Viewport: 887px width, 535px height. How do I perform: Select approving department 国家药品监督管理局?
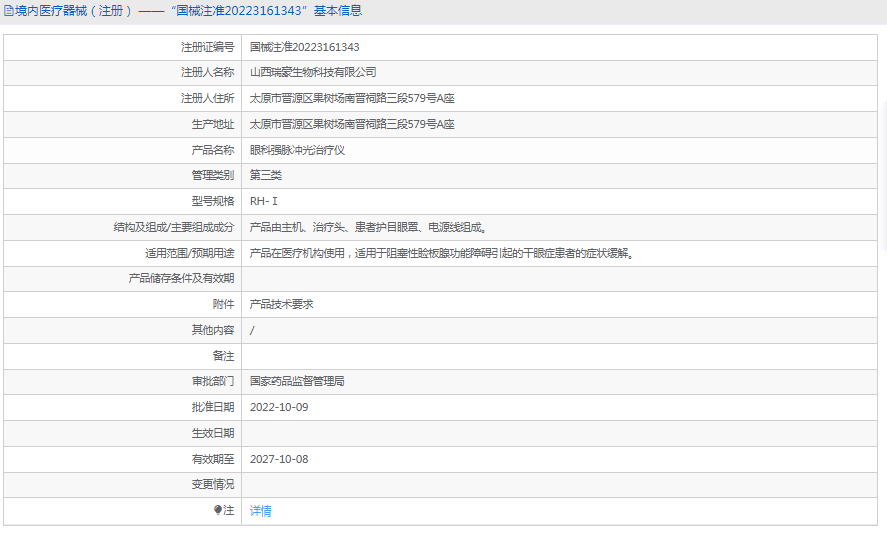pyautogui.click(x=297, y=381)
